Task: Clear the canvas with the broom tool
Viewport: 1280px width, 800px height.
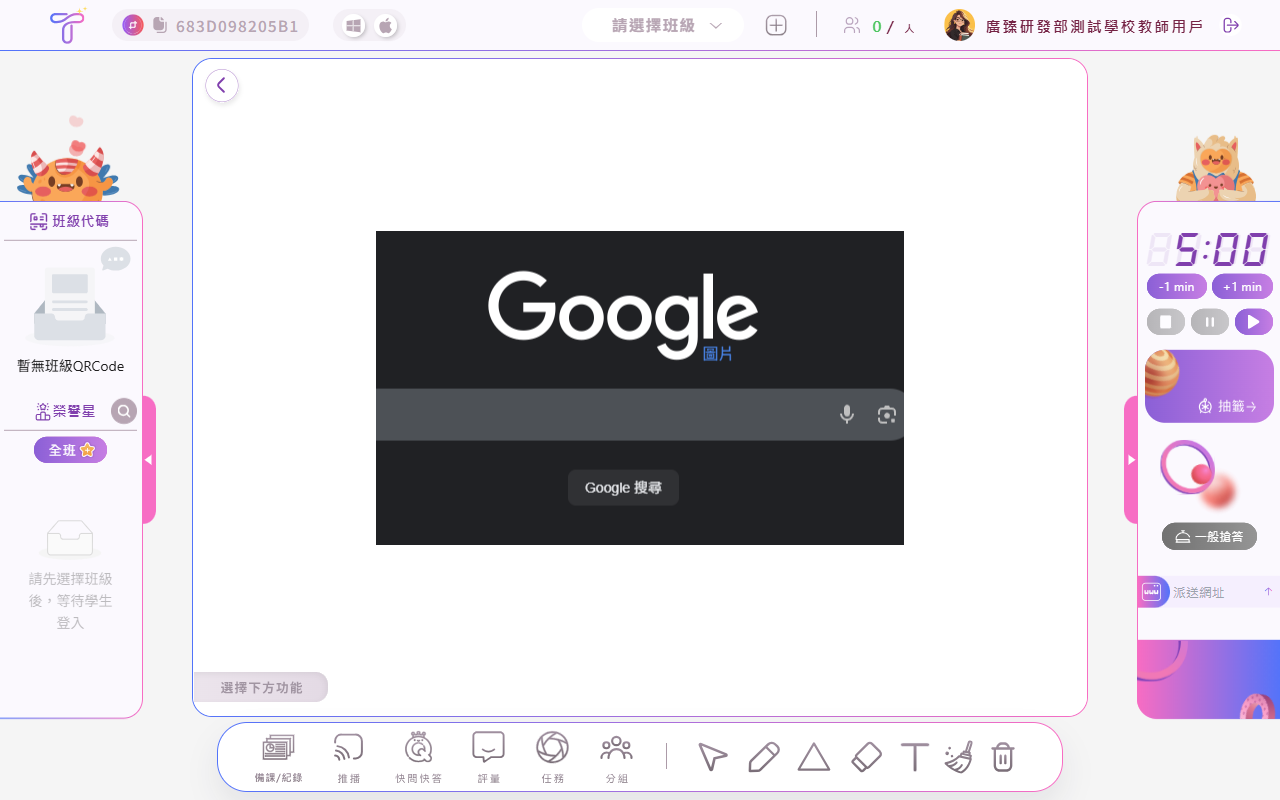Action: (x=958, y=757)
